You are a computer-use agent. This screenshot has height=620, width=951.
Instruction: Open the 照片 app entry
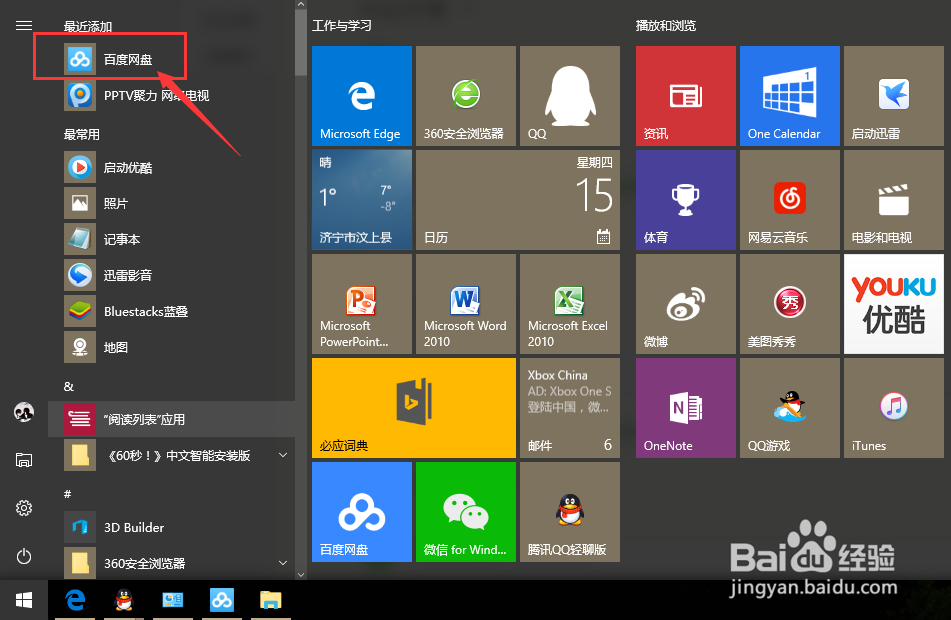click(x=172, y=203)
